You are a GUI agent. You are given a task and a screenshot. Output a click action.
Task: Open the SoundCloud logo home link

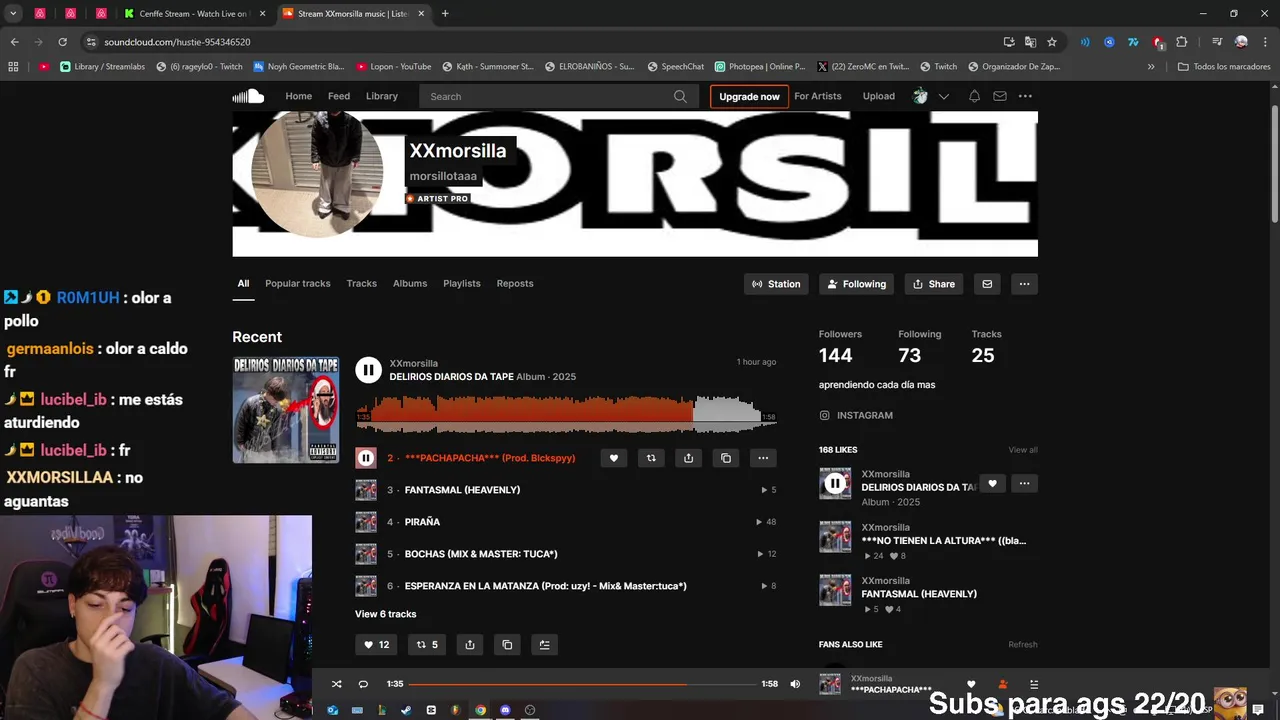pos(248,96)
